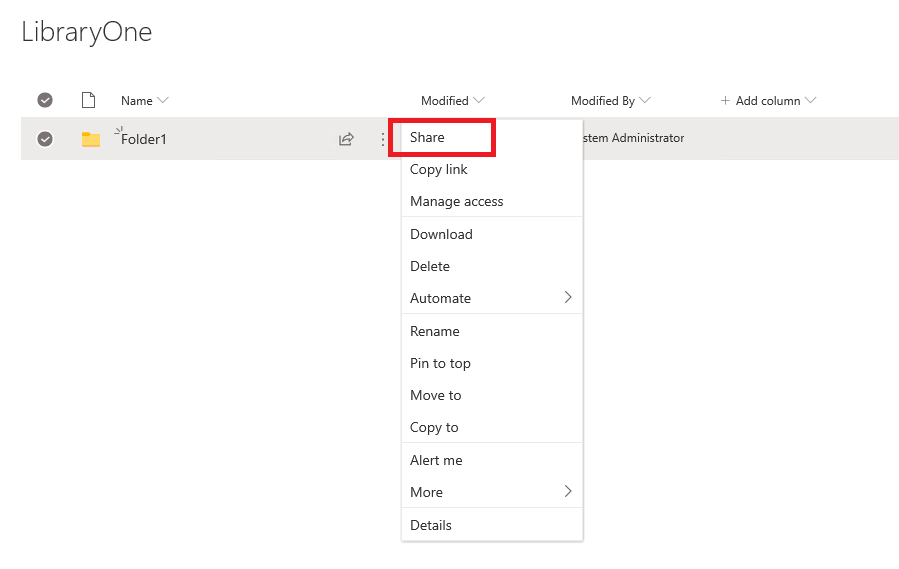Expand the More submenu arrow
This screenshot has height=569, width=899.
click(568, 491)
